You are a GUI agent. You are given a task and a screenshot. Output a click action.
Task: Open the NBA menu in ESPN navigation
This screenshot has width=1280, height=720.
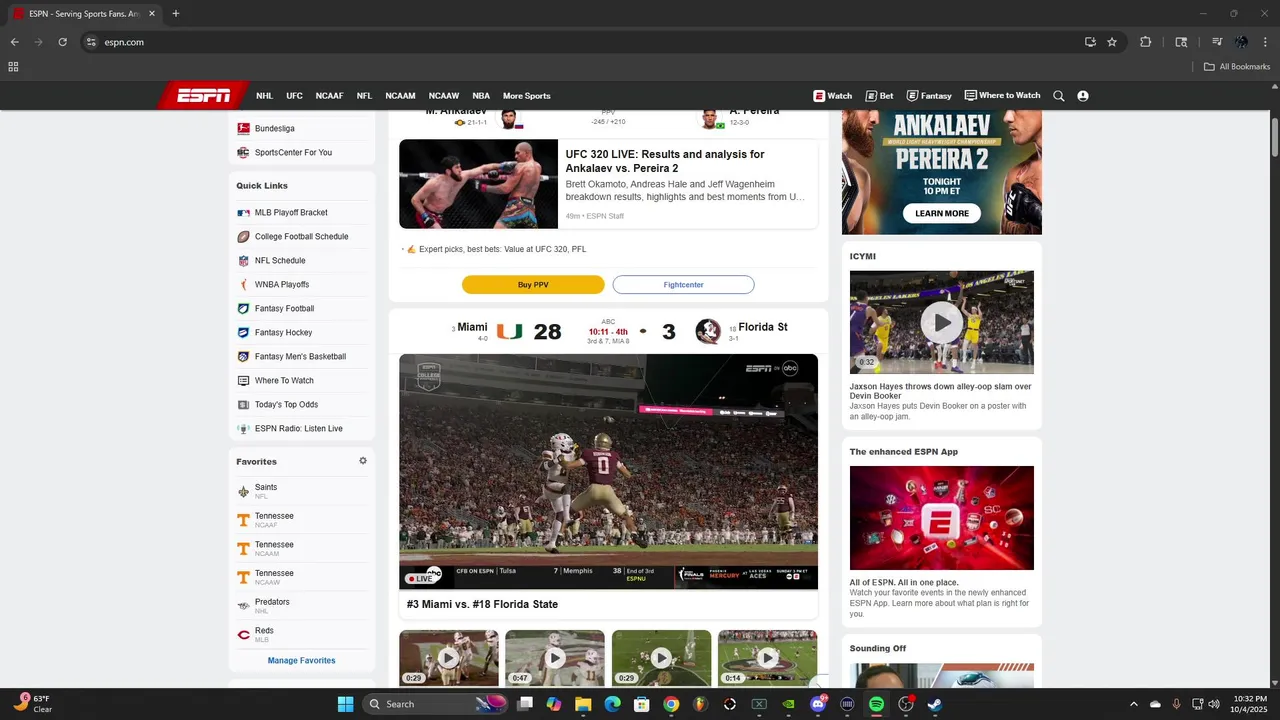(481, 96)
